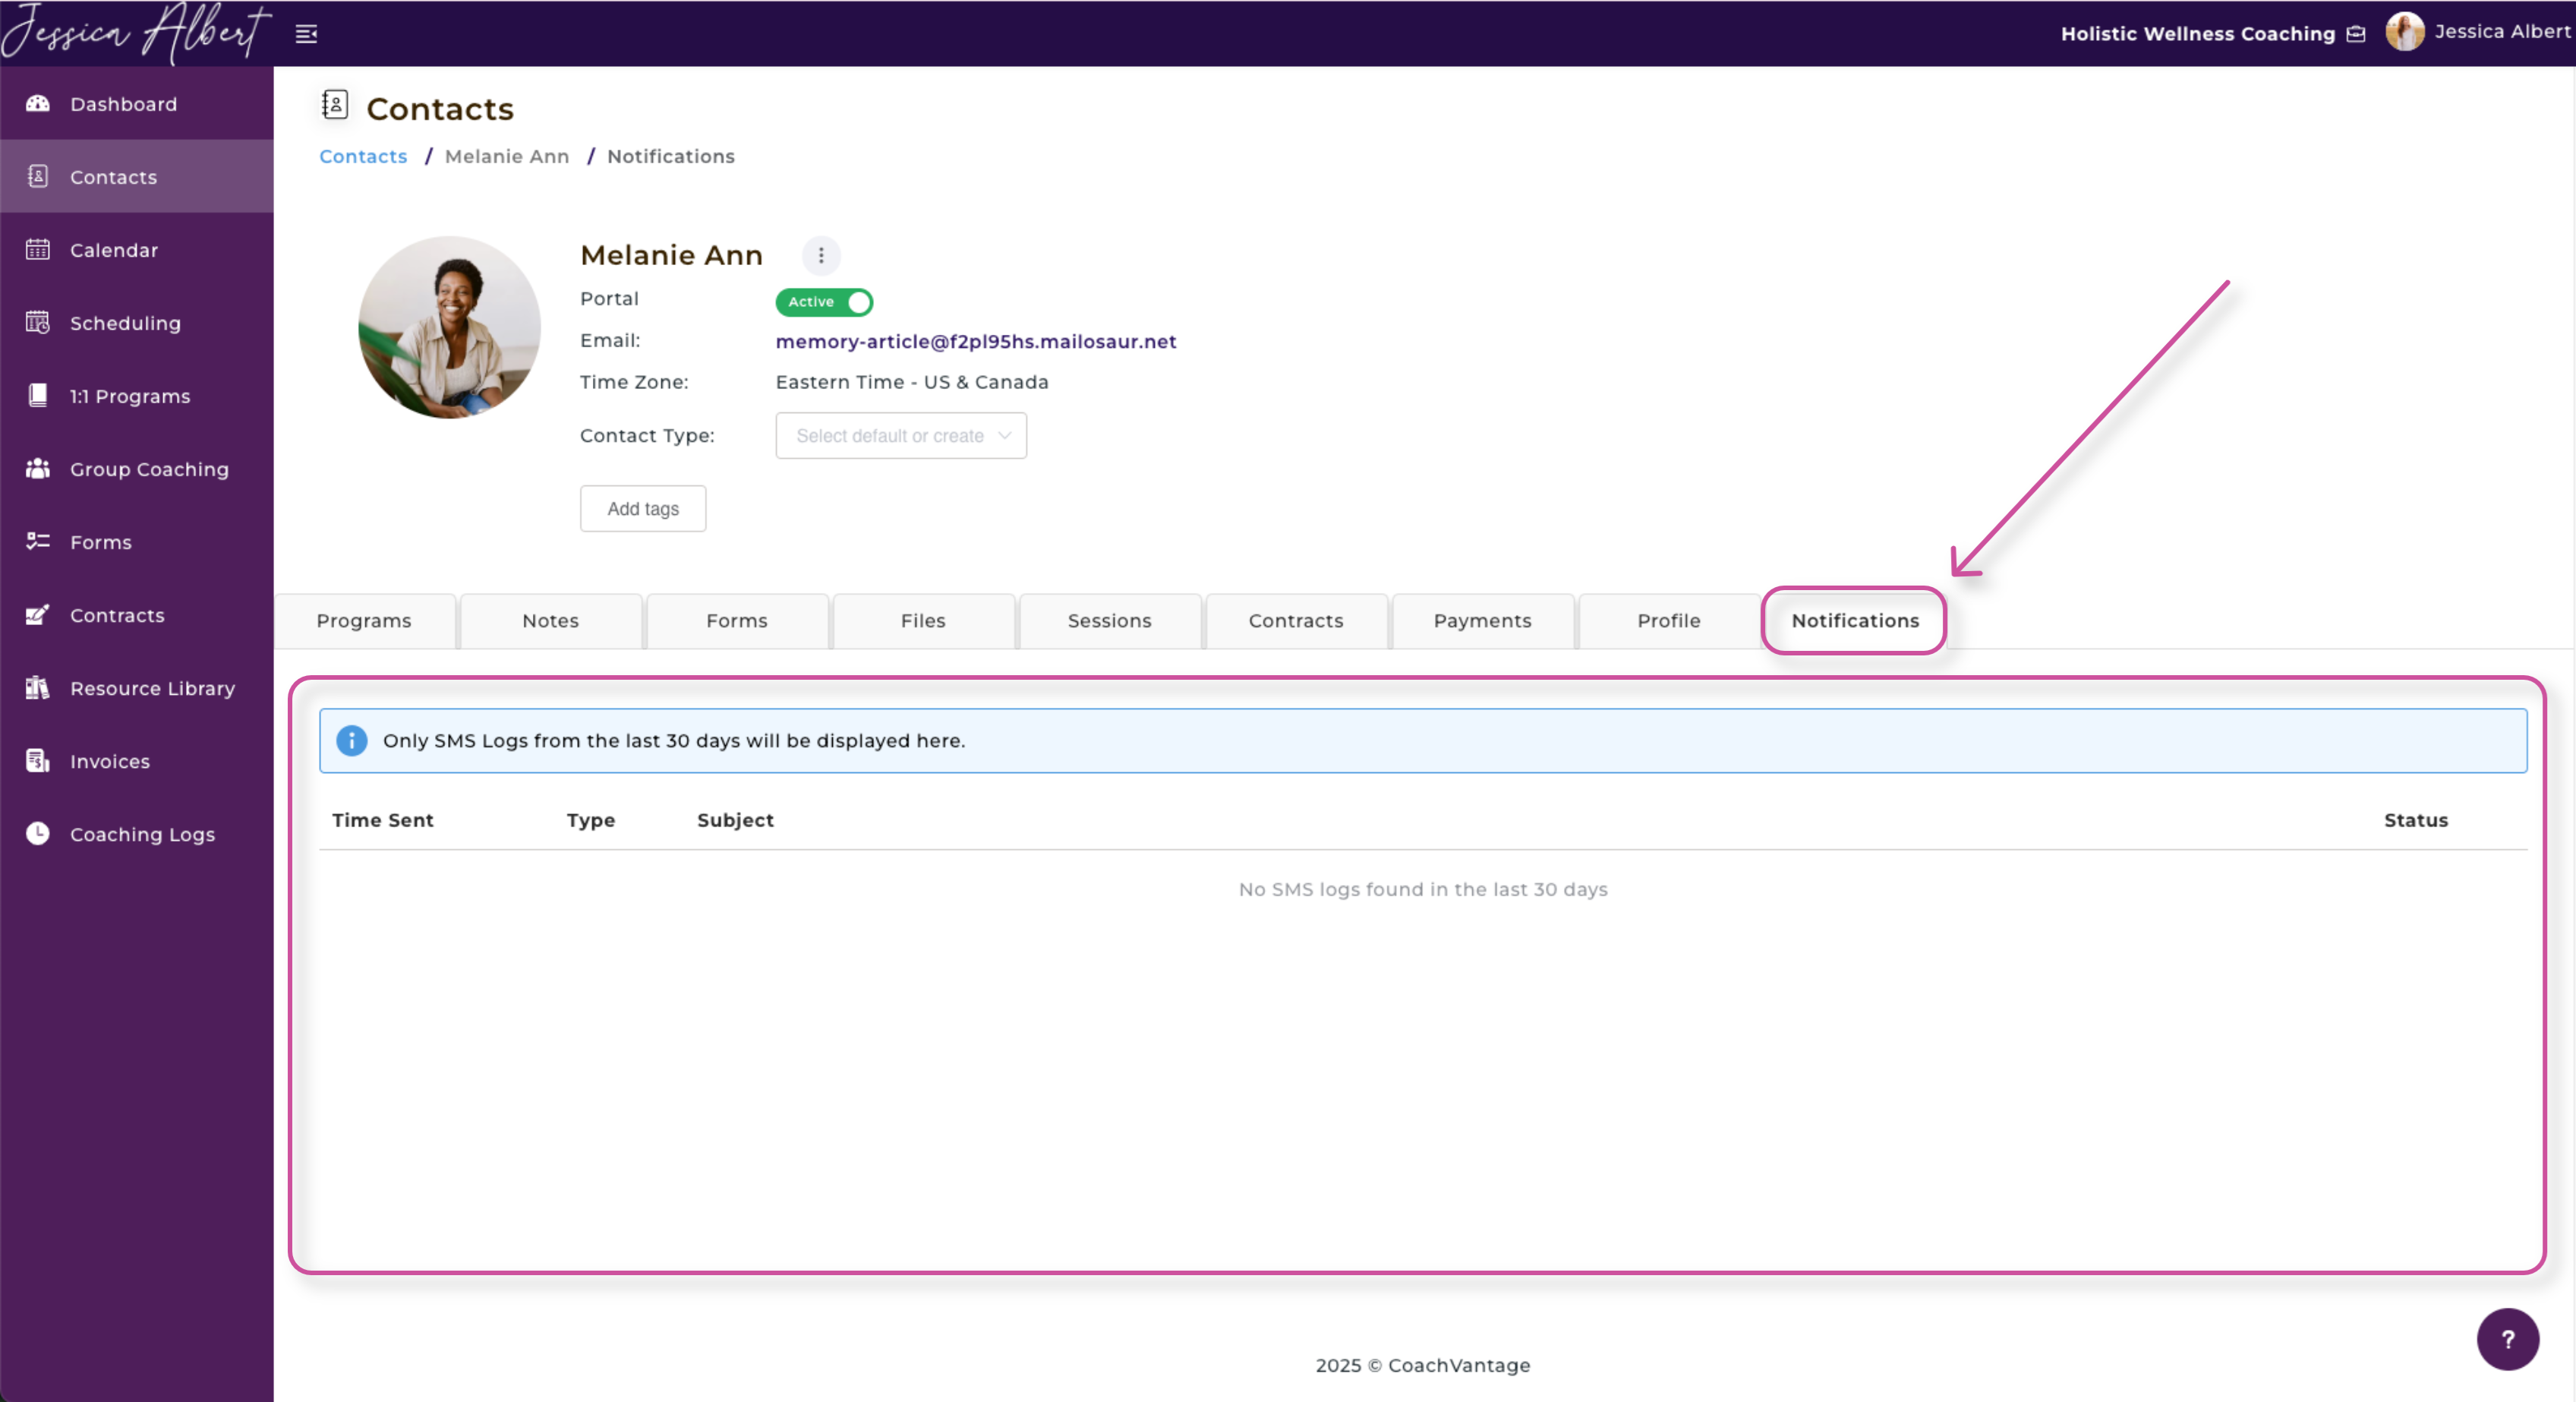Click the Add tags button
The height and width of the screenshot is (1402, 2576).
643,509
